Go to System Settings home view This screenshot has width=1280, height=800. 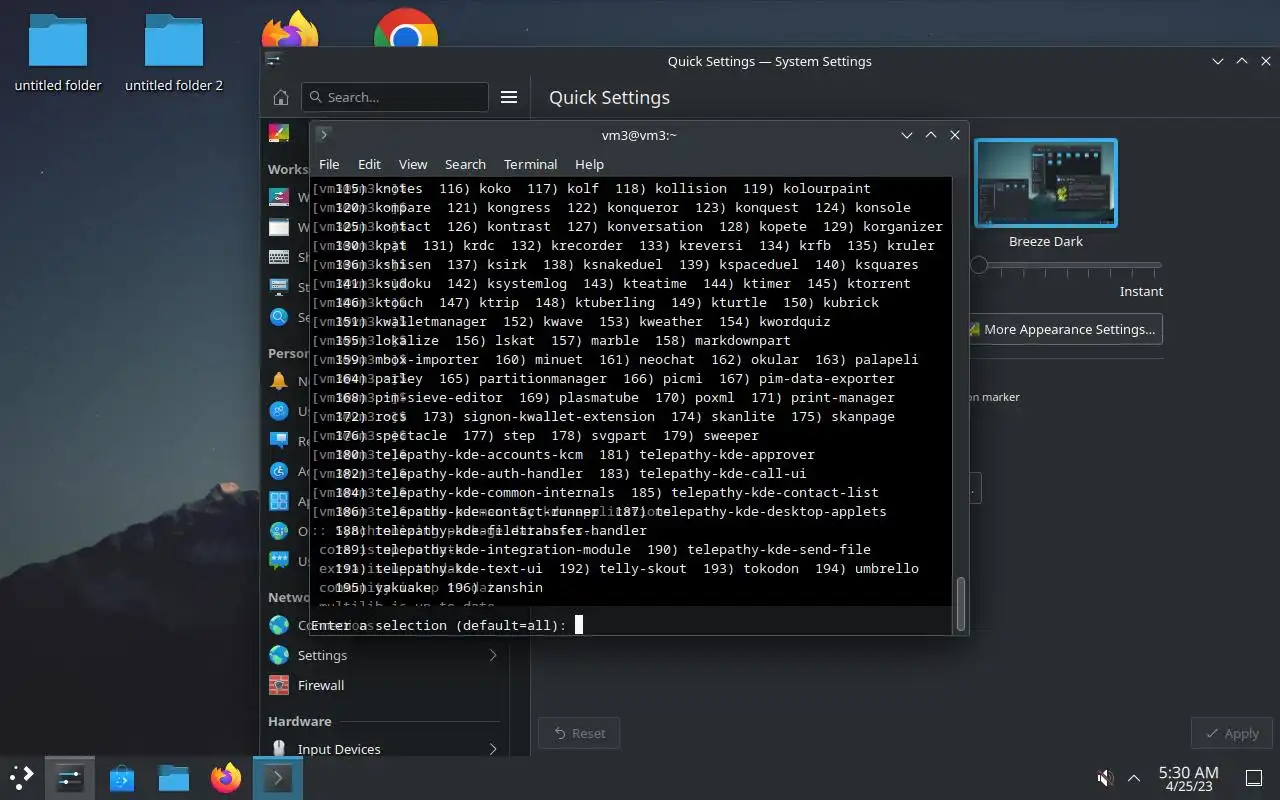[x=281, y=97]
